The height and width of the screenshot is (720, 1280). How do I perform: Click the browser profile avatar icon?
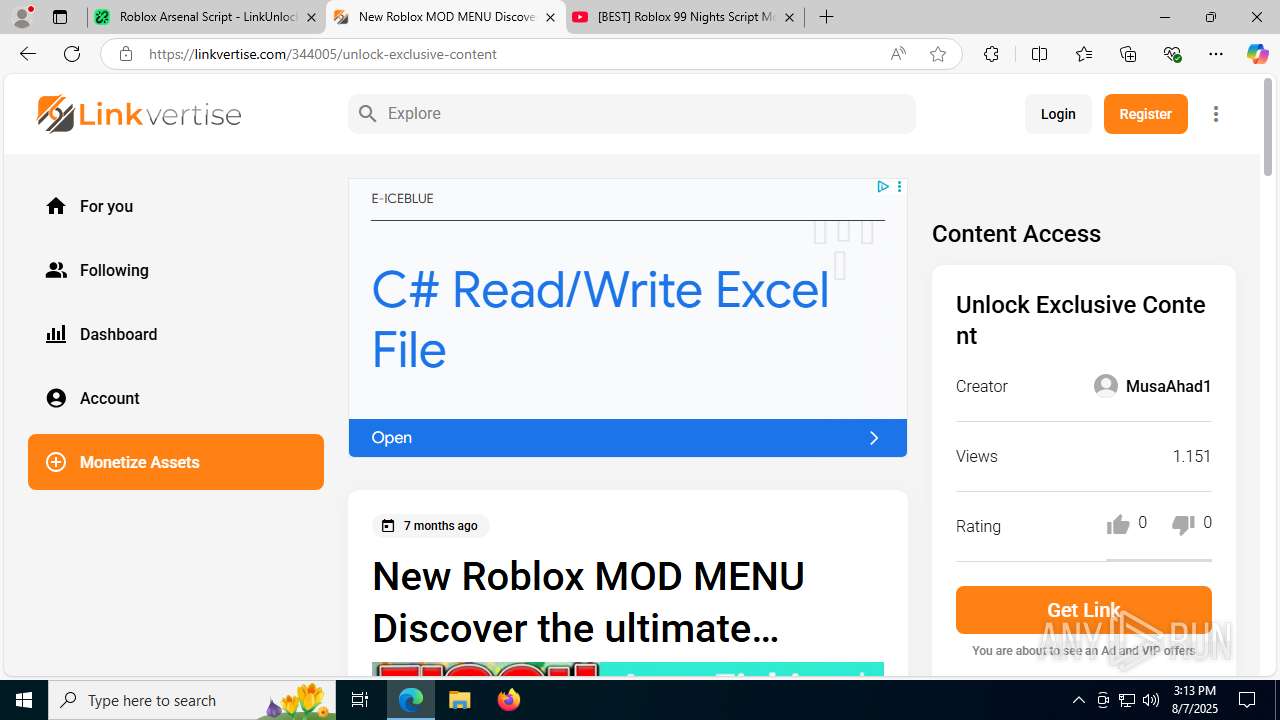(22, 17)
